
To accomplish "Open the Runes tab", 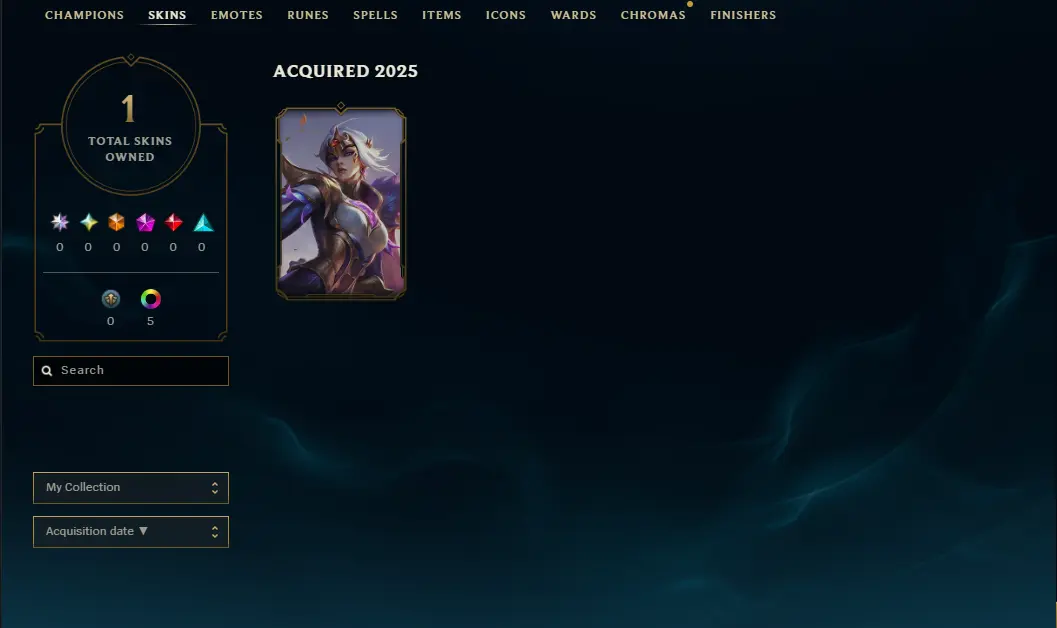I will (308, 15).
